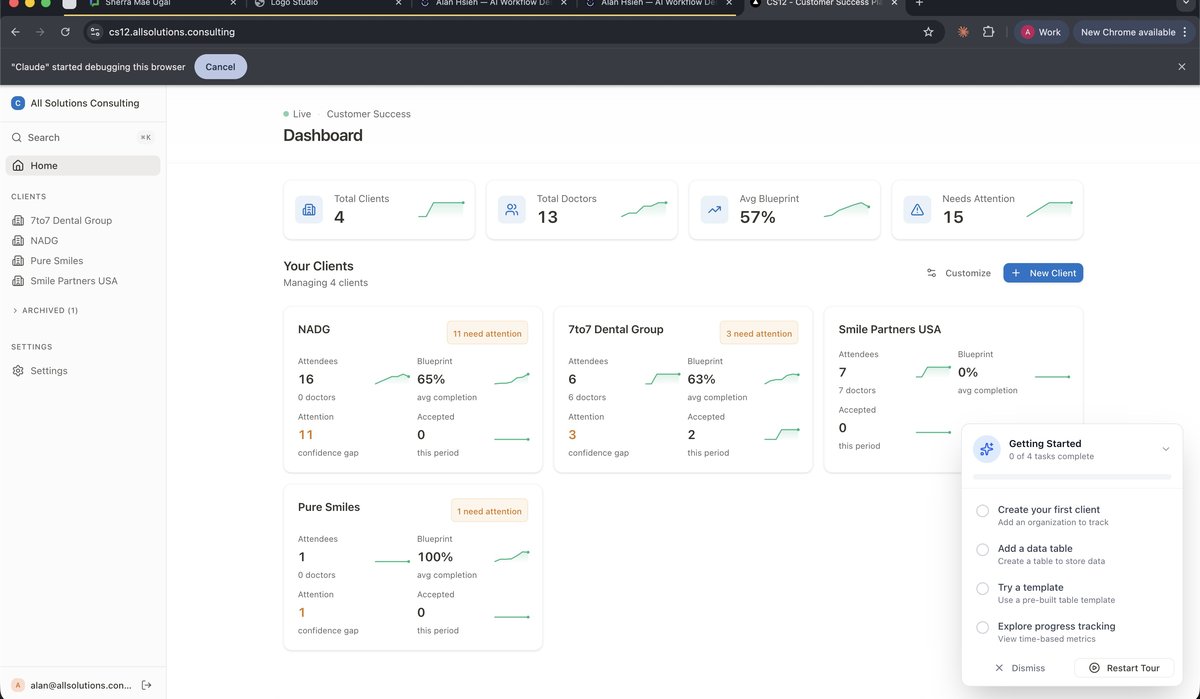Open search via the magnifier icon

[15, 137]
